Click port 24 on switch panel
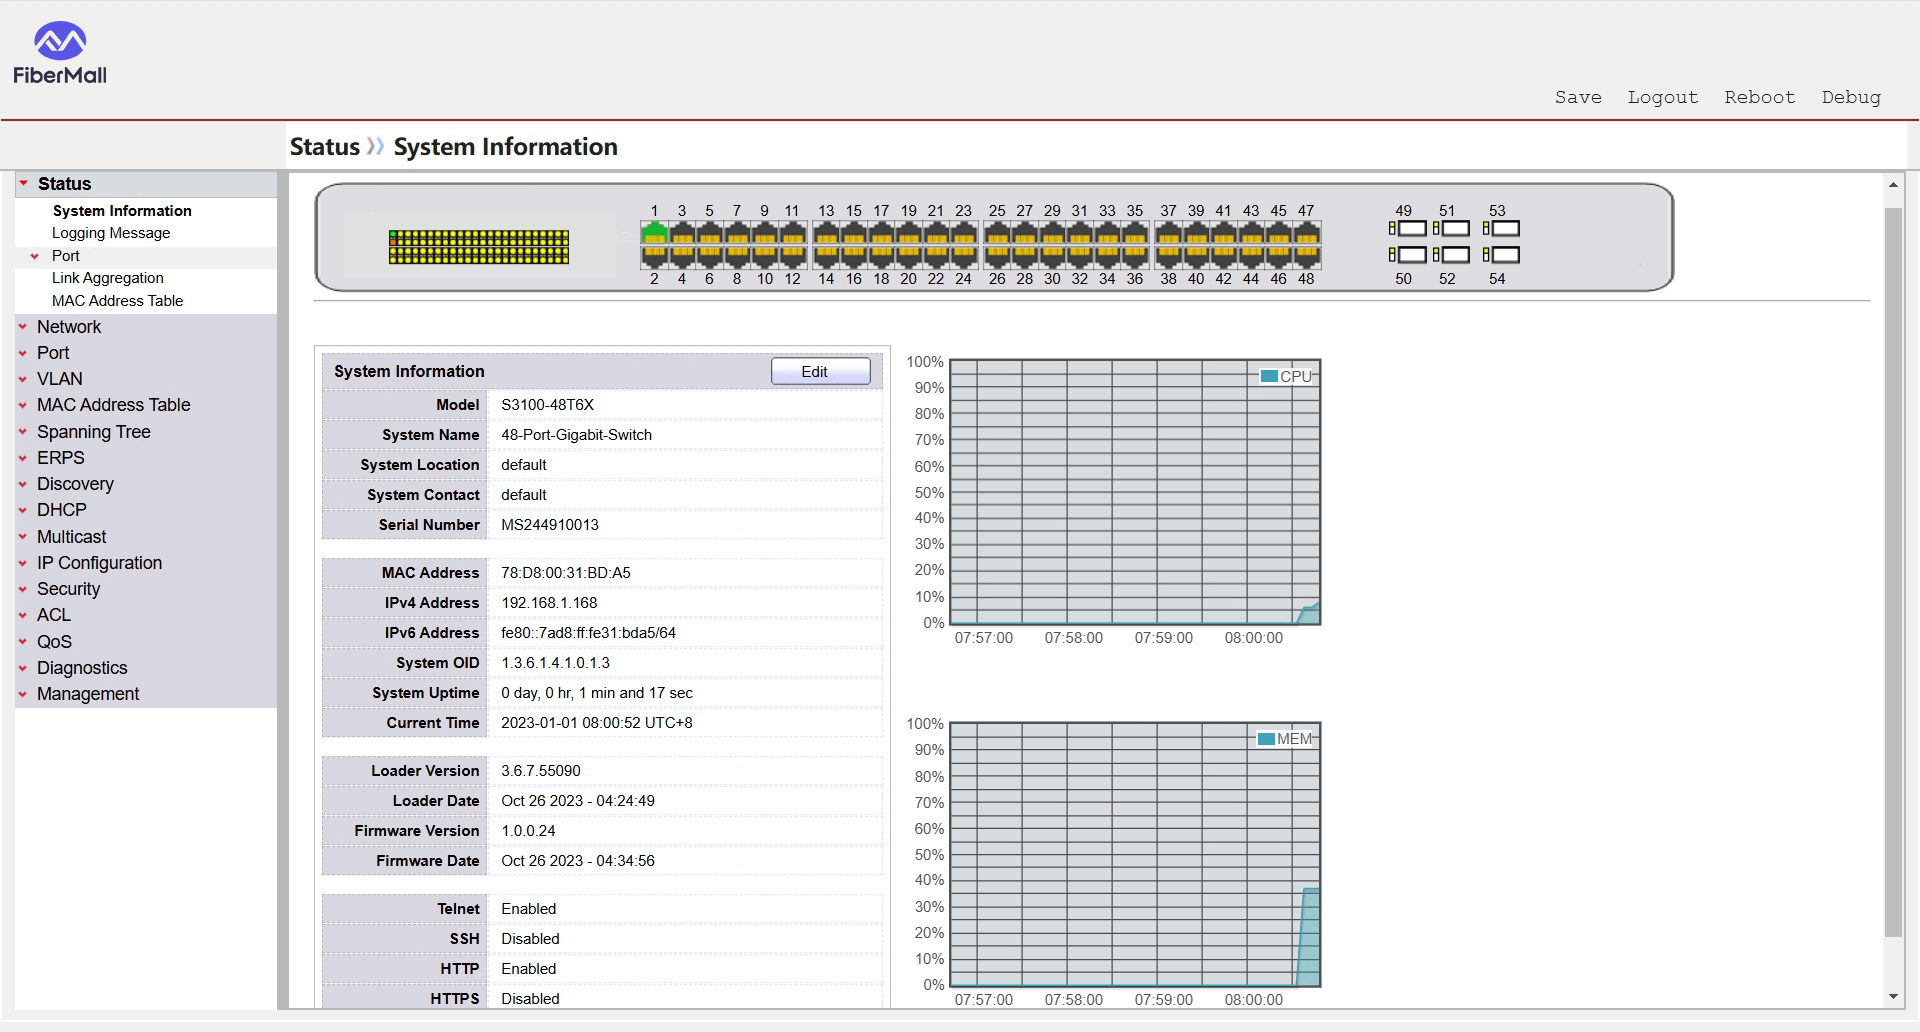Image resolution: width=1920 pixels, height=1032 pixels. 963,256
